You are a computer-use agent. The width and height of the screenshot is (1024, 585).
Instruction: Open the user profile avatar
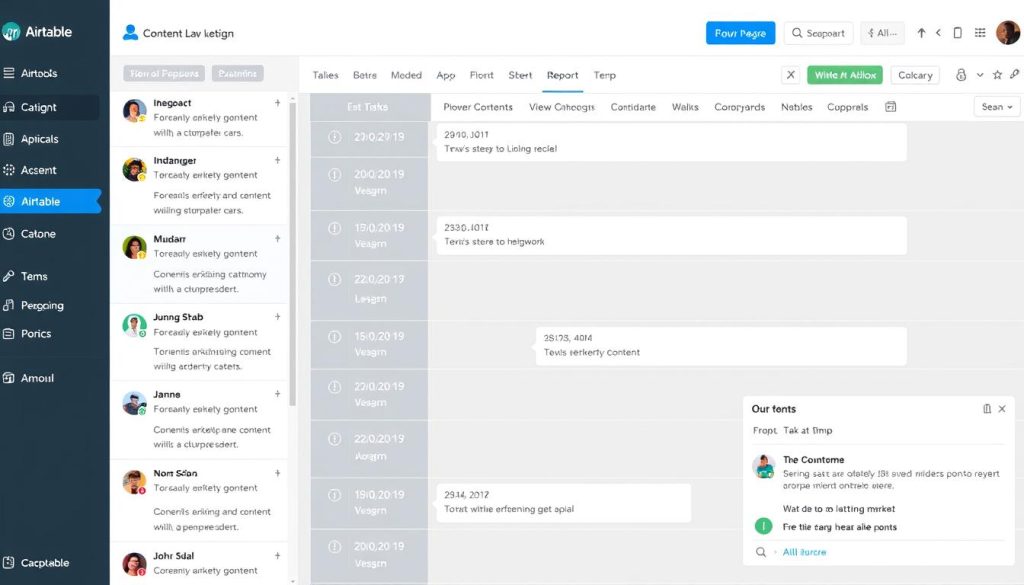[1008, 33]
